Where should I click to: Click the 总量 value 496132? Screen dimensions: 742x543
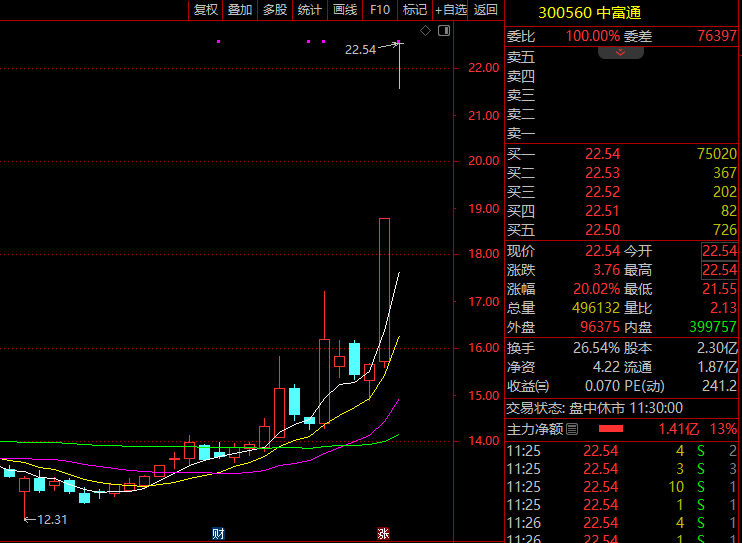[596, 308]
